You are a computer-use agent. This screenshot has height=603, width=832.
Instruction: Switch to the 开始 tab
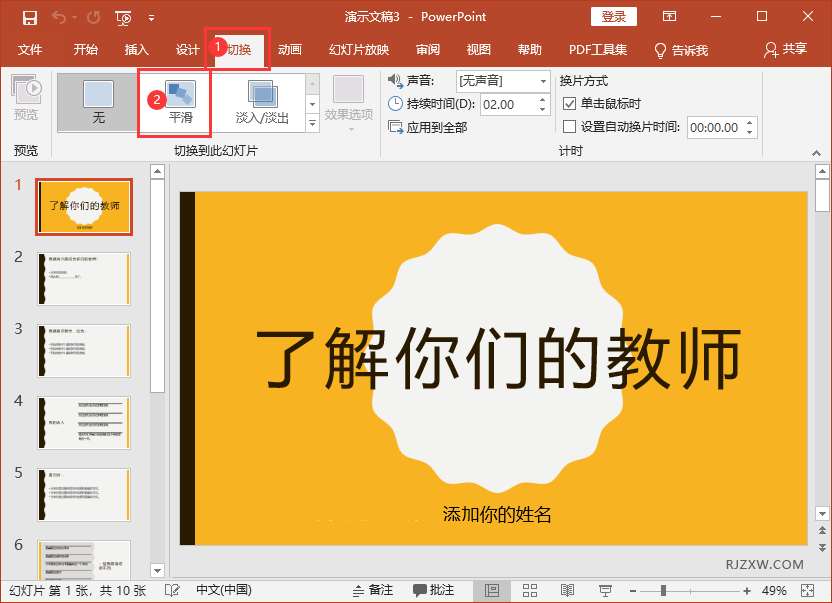(85, 50)
